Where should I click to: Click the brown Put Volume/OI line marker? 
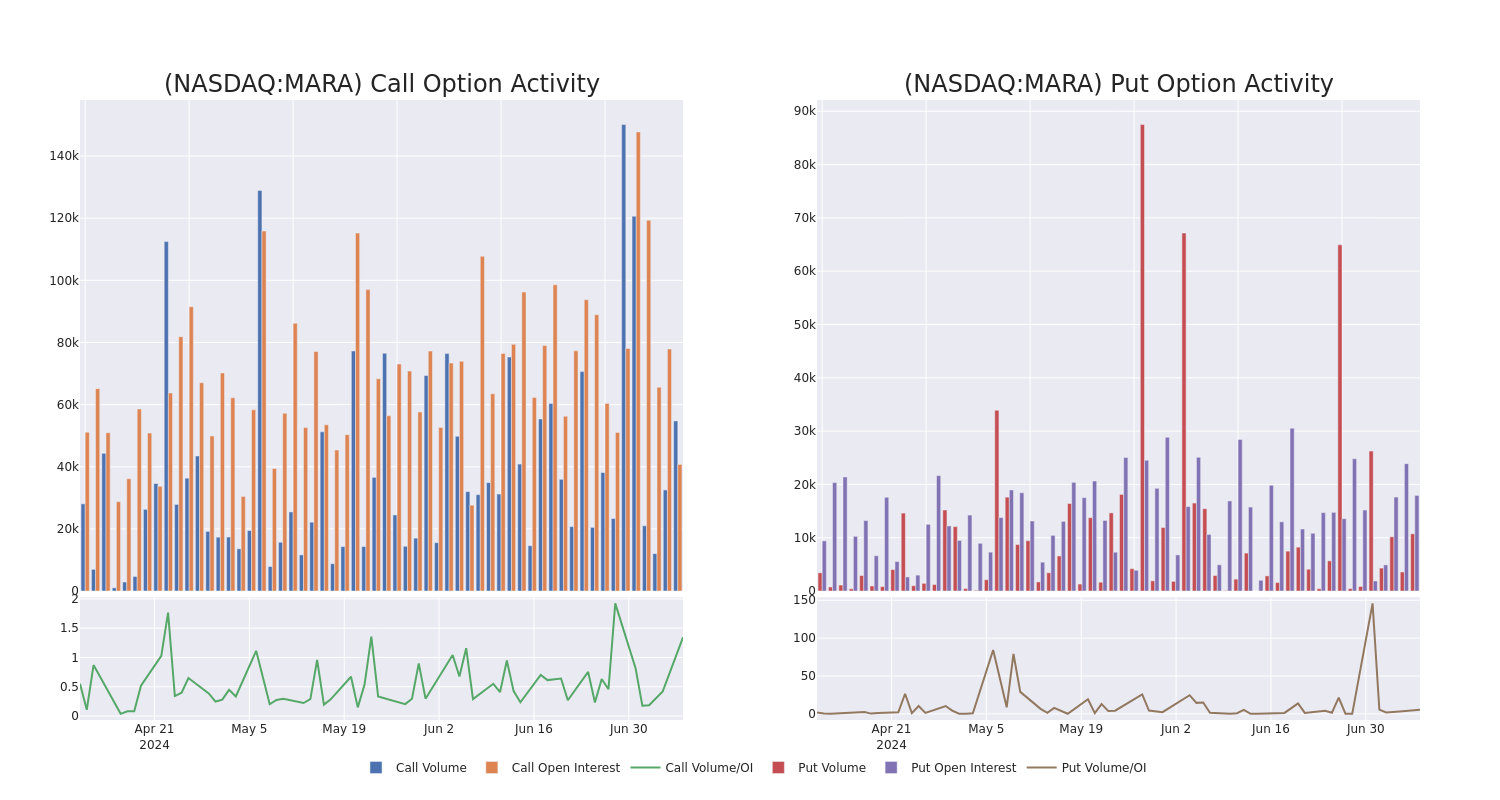[1041, 768]
